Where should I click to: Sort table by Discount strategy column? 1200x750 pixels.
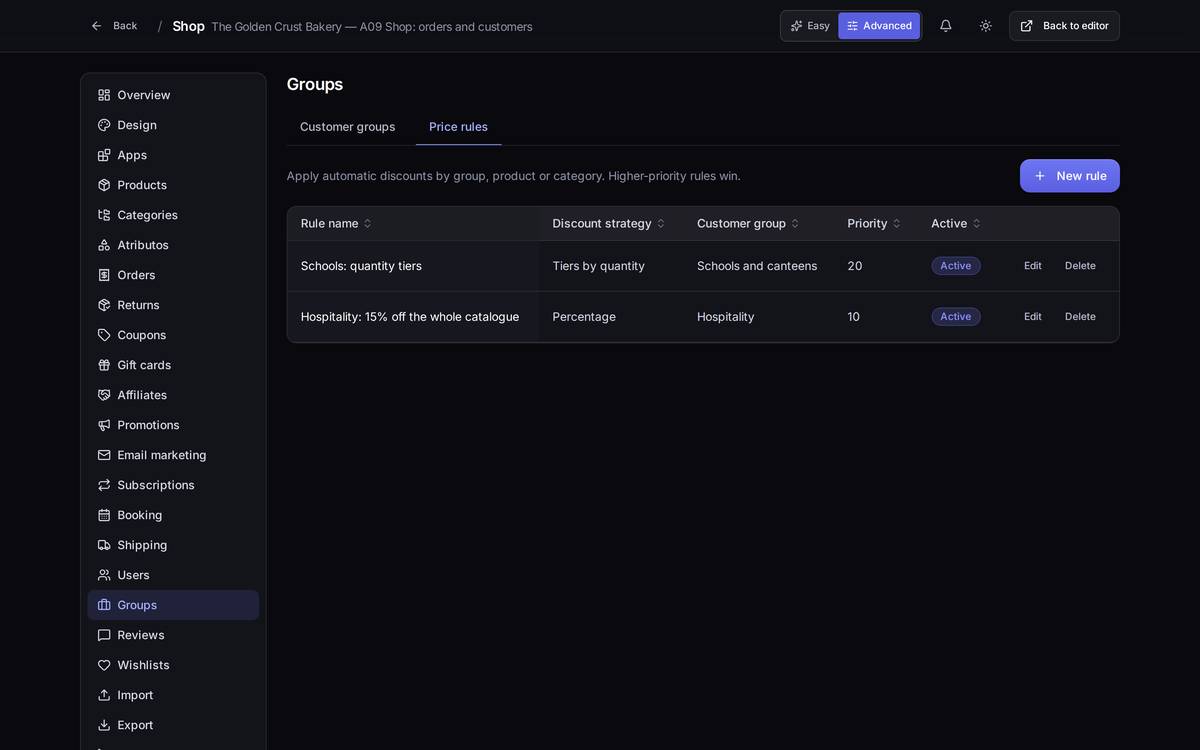[609, 224]
